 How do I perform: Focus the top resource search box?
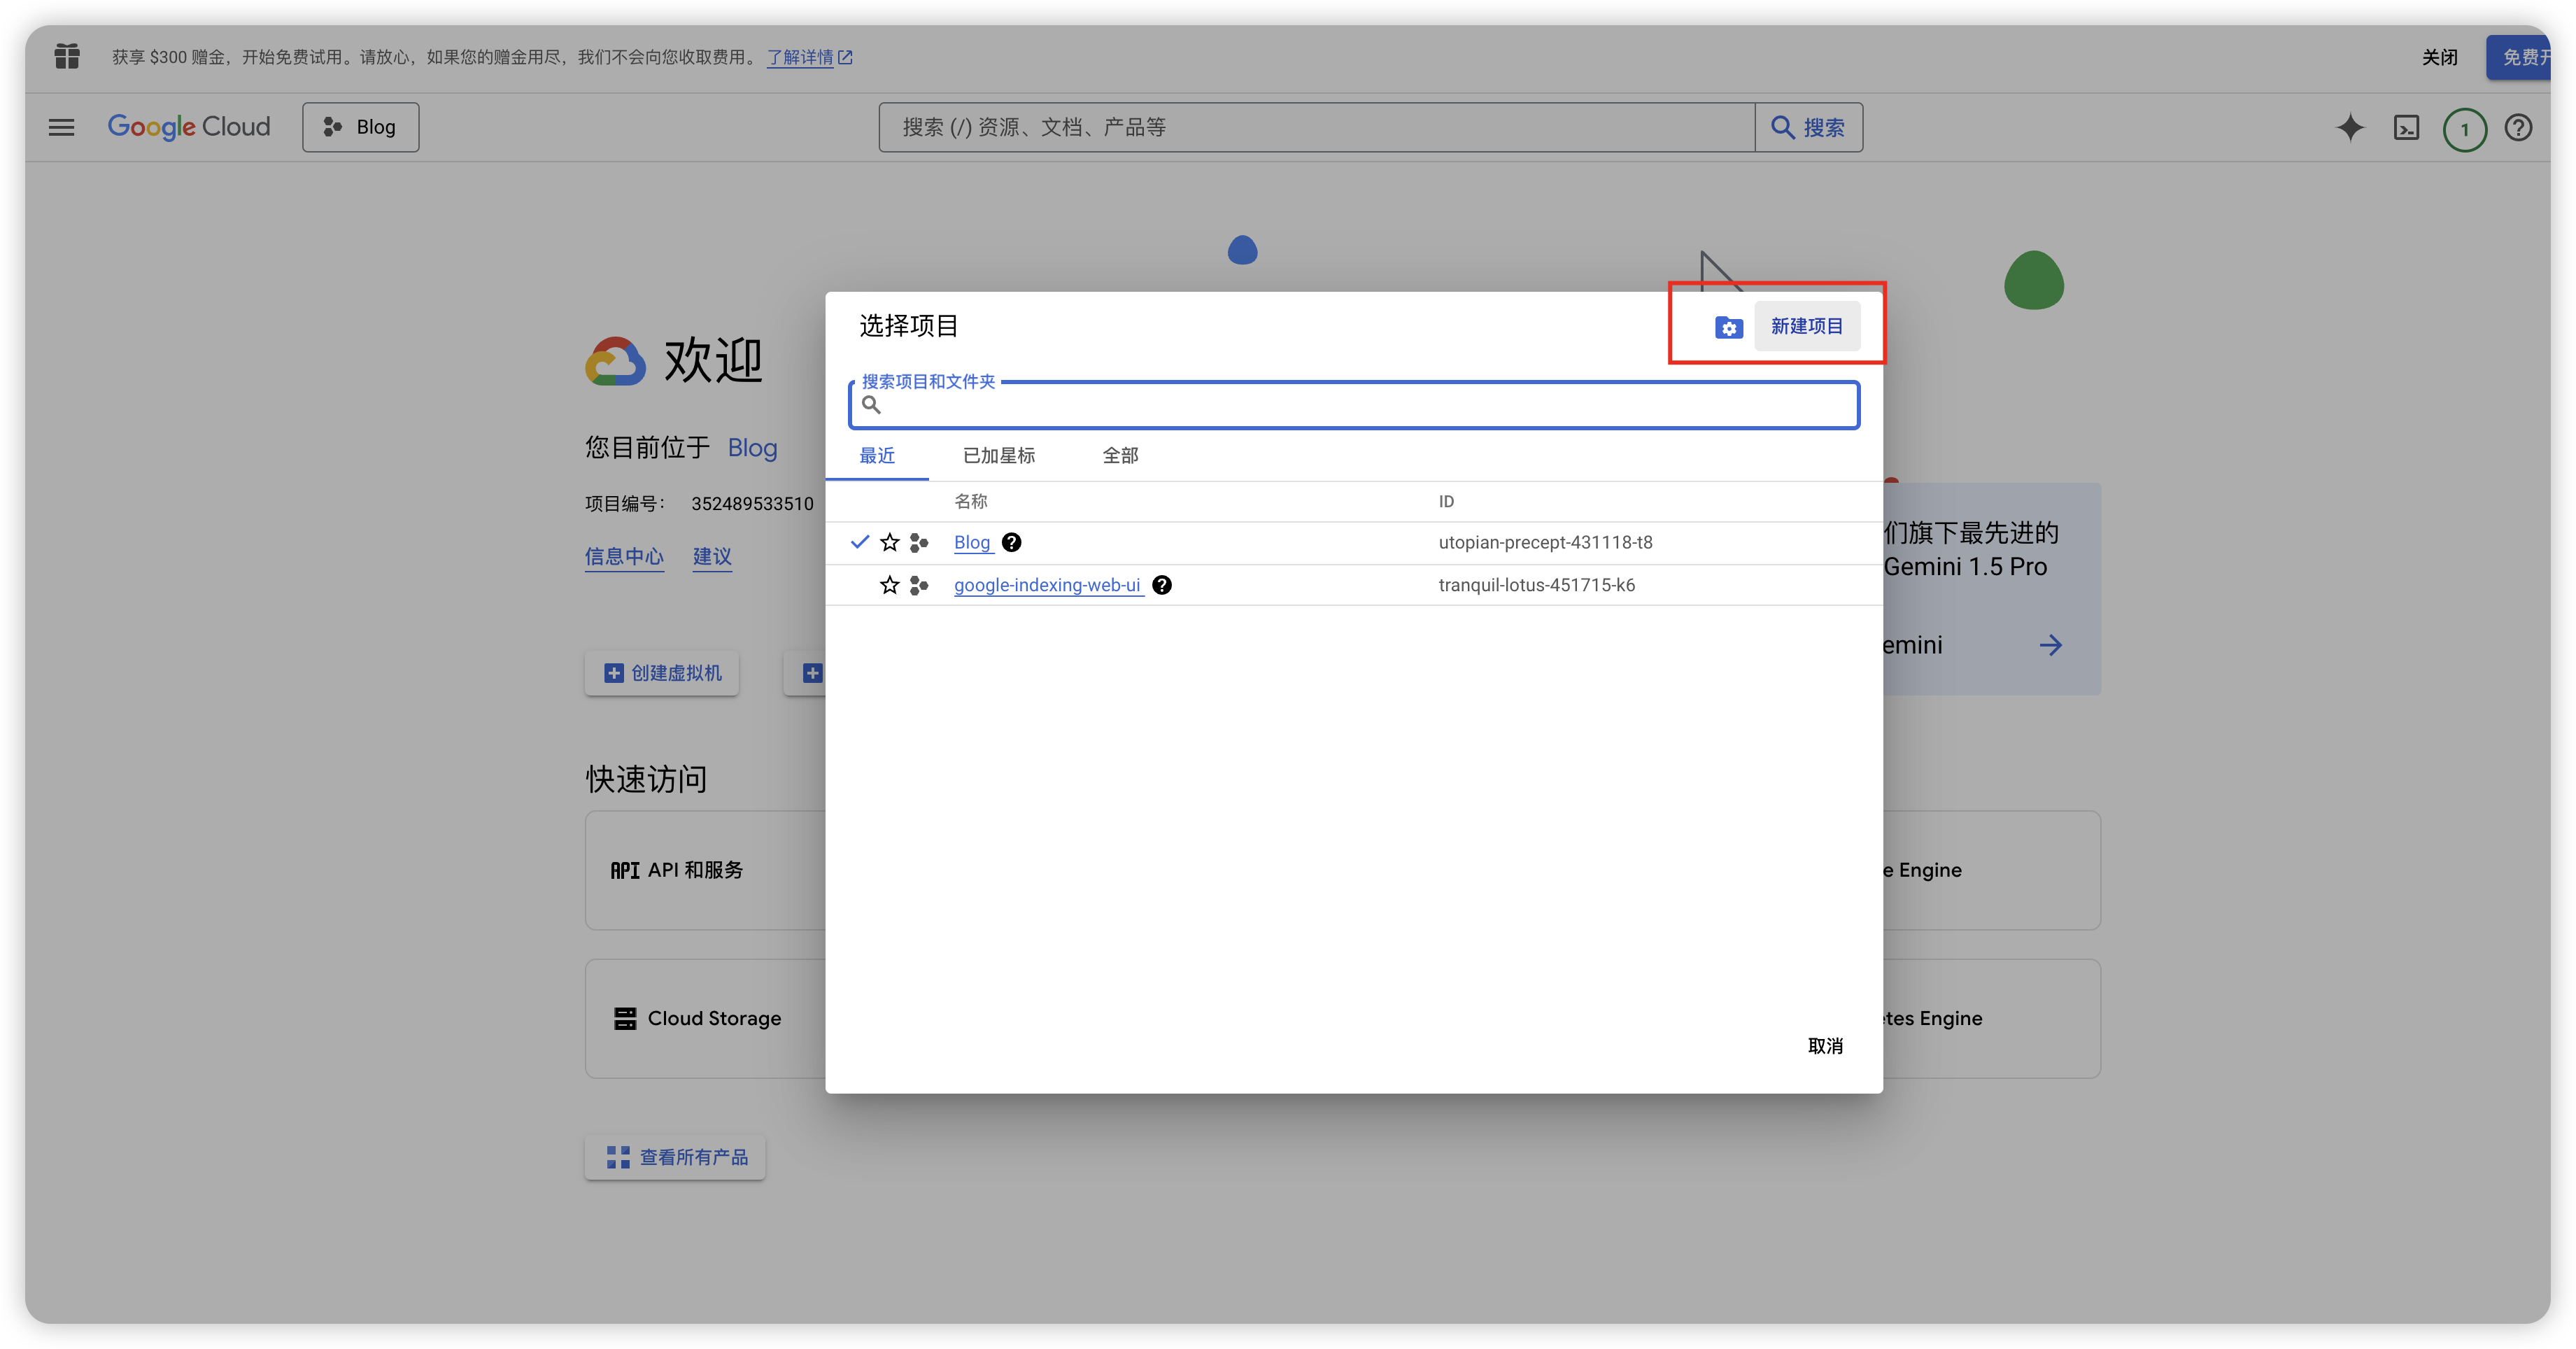pos(1316,127)
